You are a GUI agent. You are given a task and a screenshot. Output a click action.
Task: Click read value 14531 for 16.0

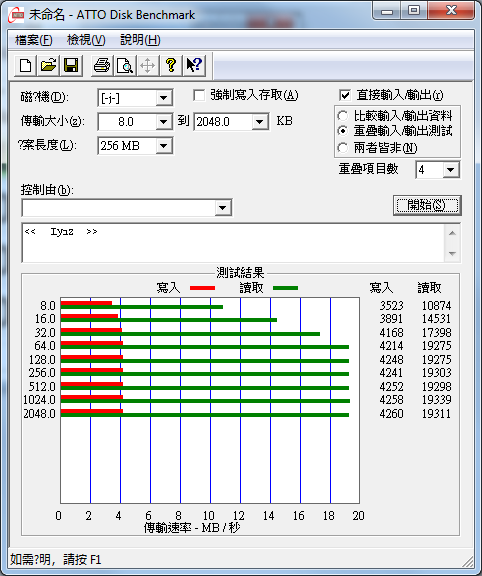pyautogui.click(x=436, y=319)
